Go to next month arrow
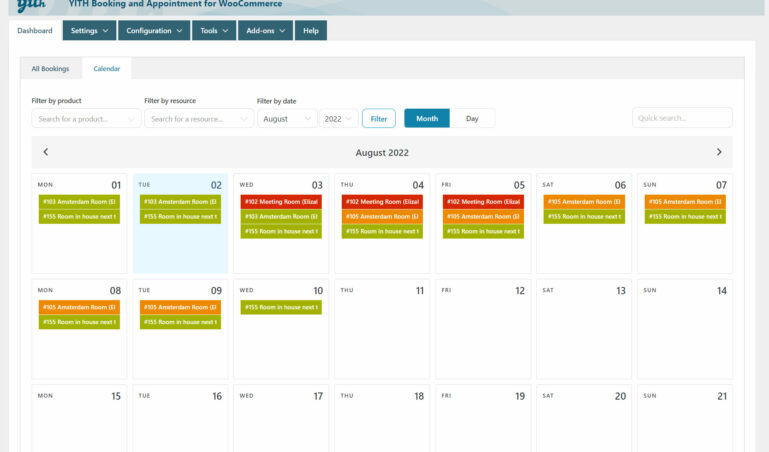 719,152
